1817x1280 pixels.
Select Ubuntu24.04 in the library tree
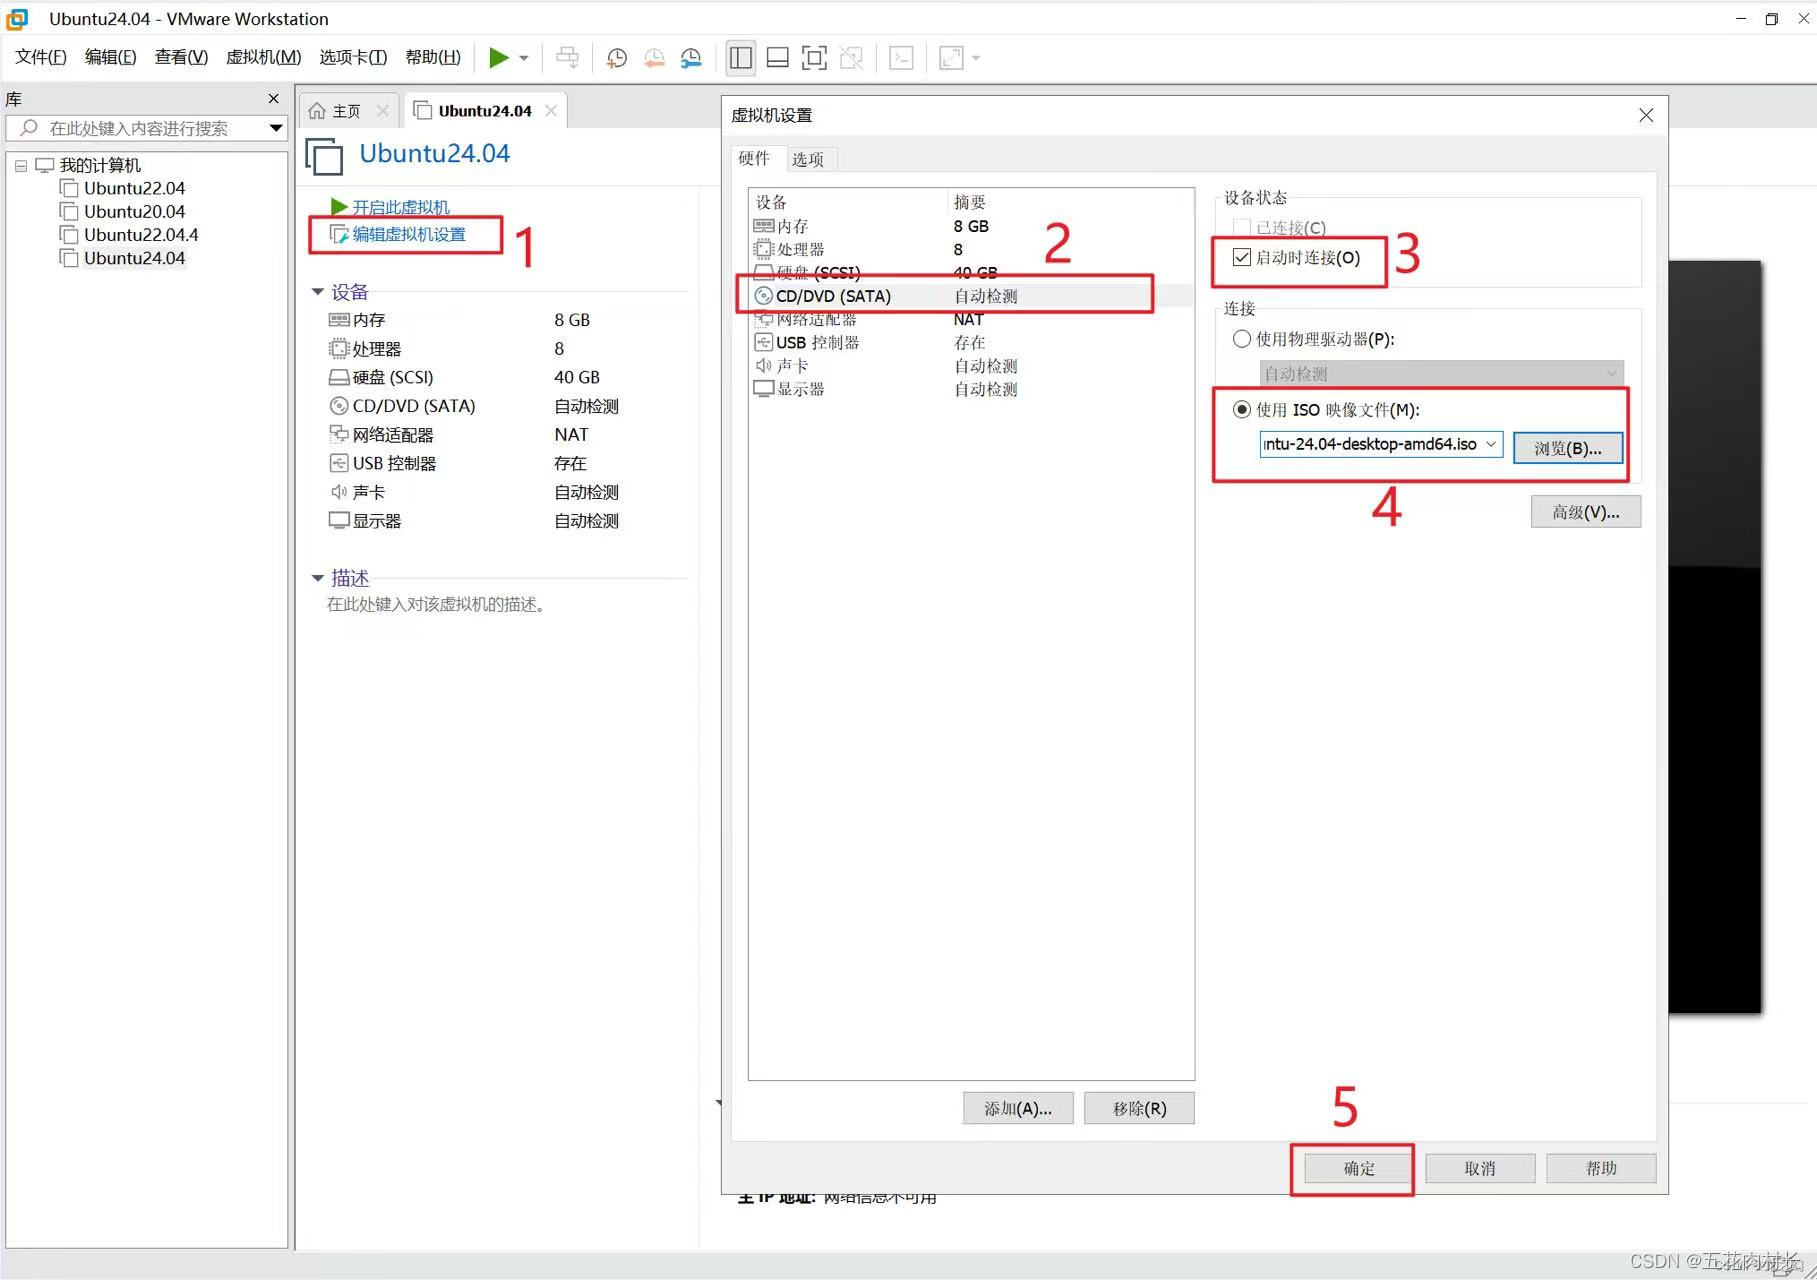coord(134,258)
